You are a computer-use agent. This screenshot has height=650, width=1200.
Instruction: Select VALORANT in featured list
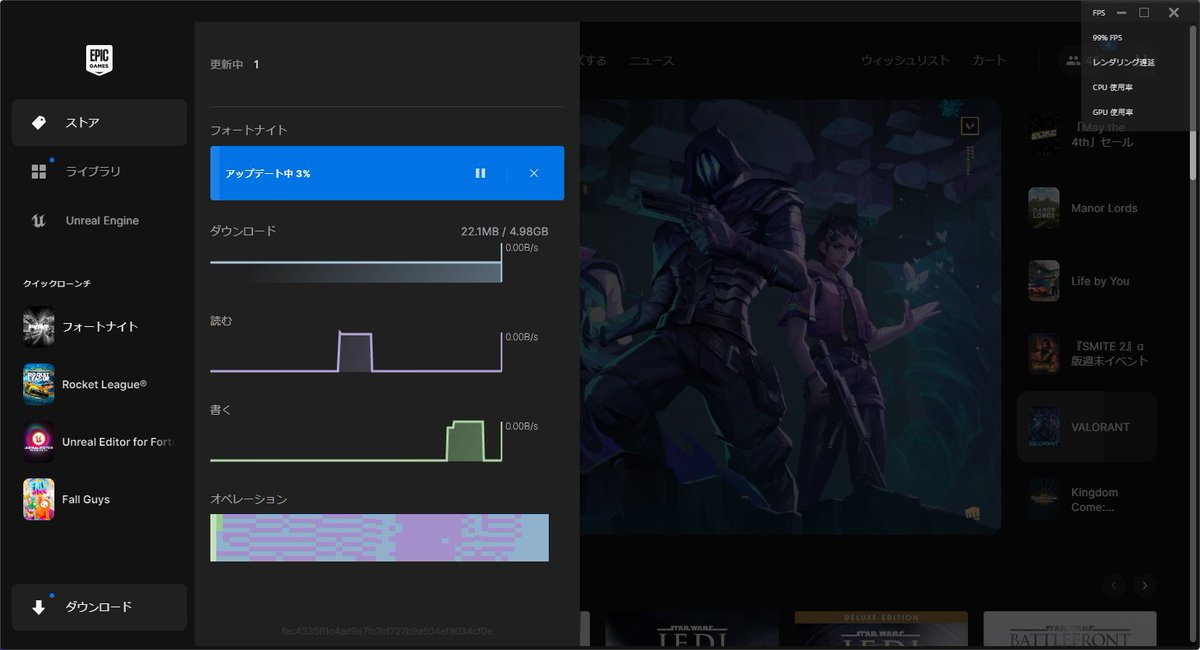[x=1087, y=427]
